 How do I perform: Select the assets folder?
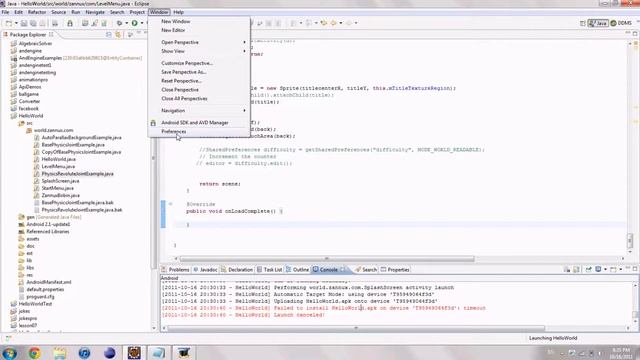click(x=33, y=239)
